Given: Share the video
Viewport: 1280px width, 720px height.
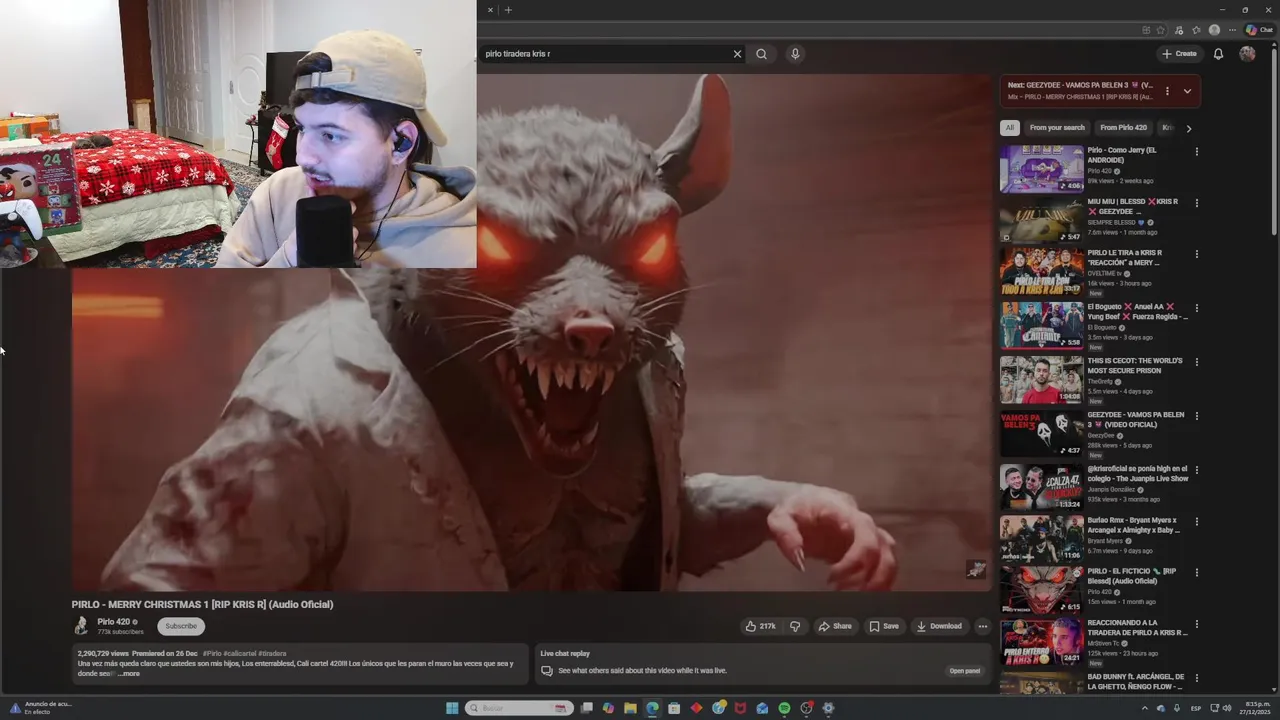Looking at the screenshot, I should pyautogui.click(x=835, y=626).
